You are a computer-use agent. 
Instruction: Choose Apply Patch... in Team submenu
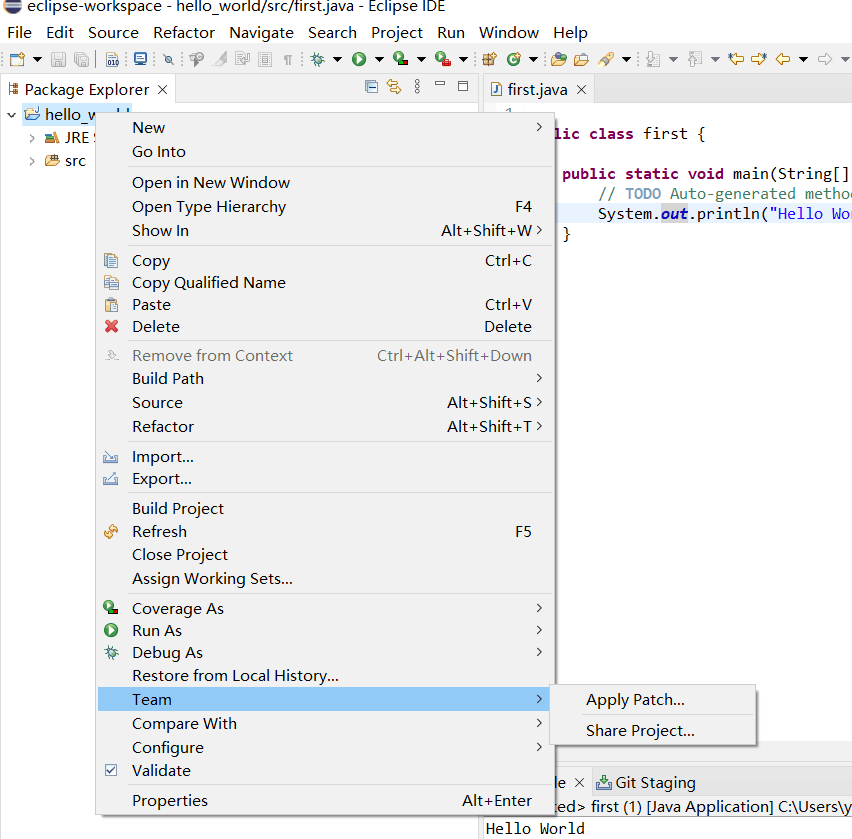coord(653,700)
